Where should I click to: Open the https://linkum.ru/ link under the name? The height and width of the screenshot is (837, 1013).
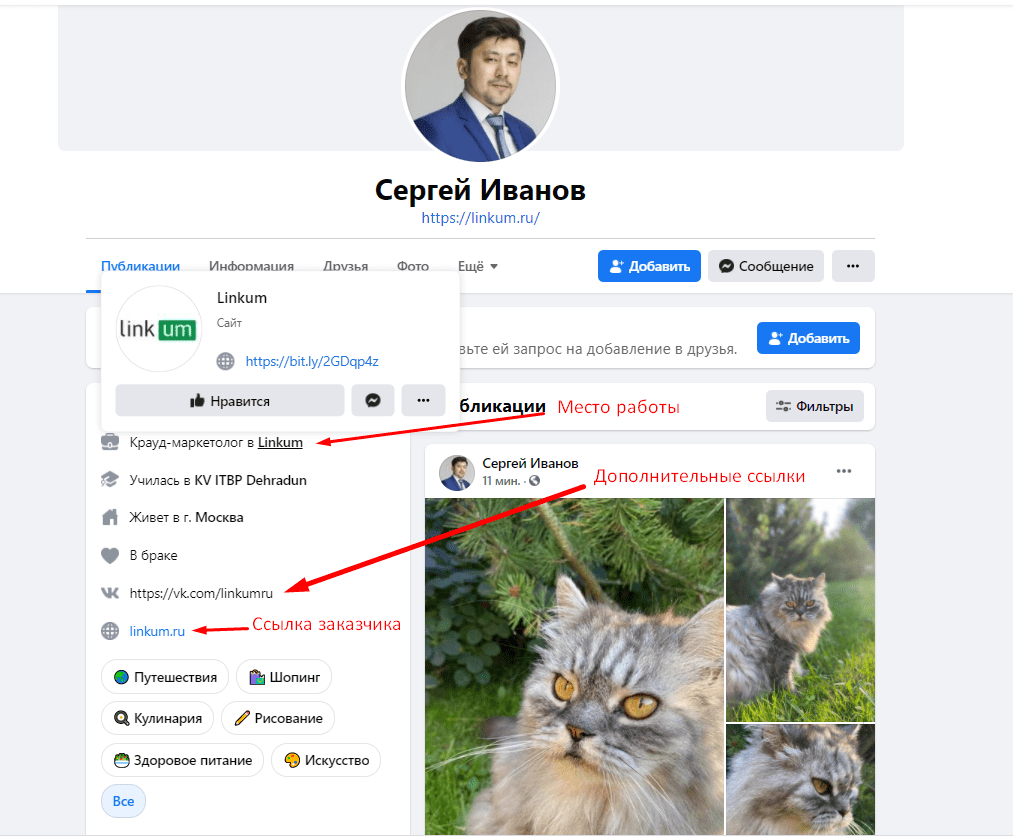tap(480, 218)
